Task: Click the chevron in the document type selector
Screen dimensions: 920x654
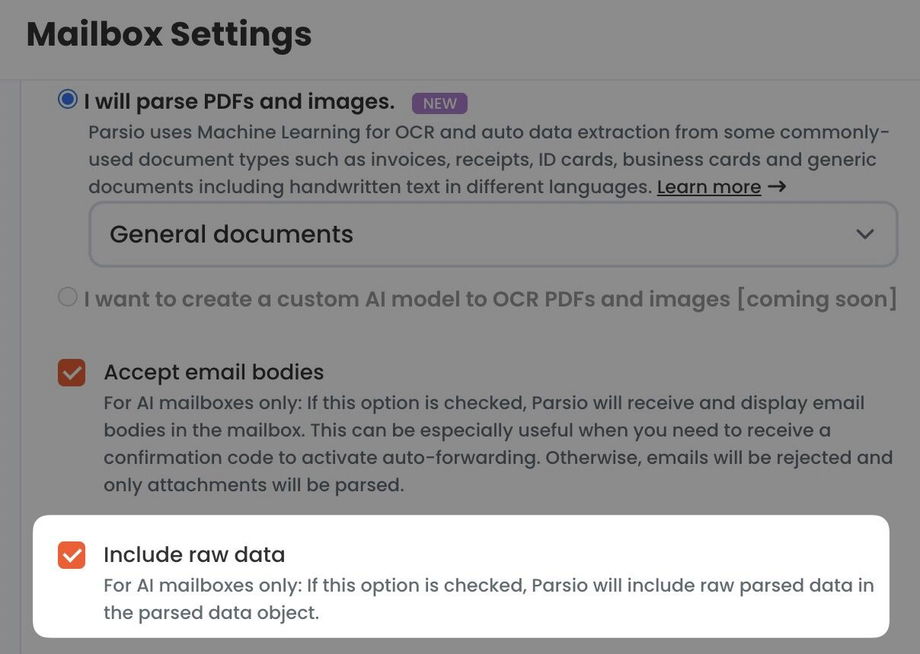Action: [x=865, y=234]
